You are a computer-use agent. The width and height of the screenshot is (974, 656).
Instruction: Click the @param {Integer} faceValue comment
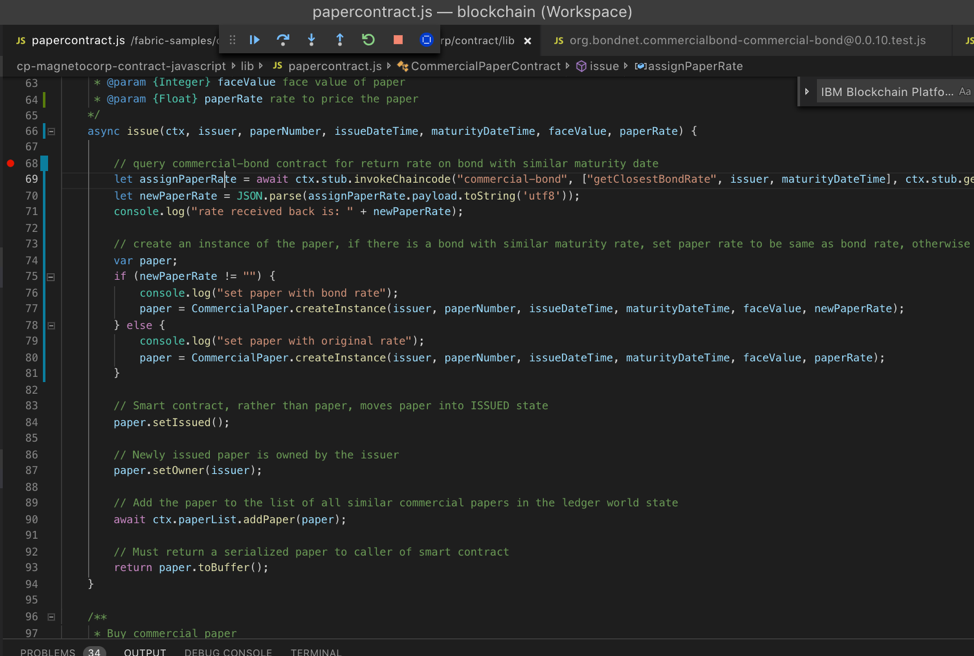(x=249, y=82)
